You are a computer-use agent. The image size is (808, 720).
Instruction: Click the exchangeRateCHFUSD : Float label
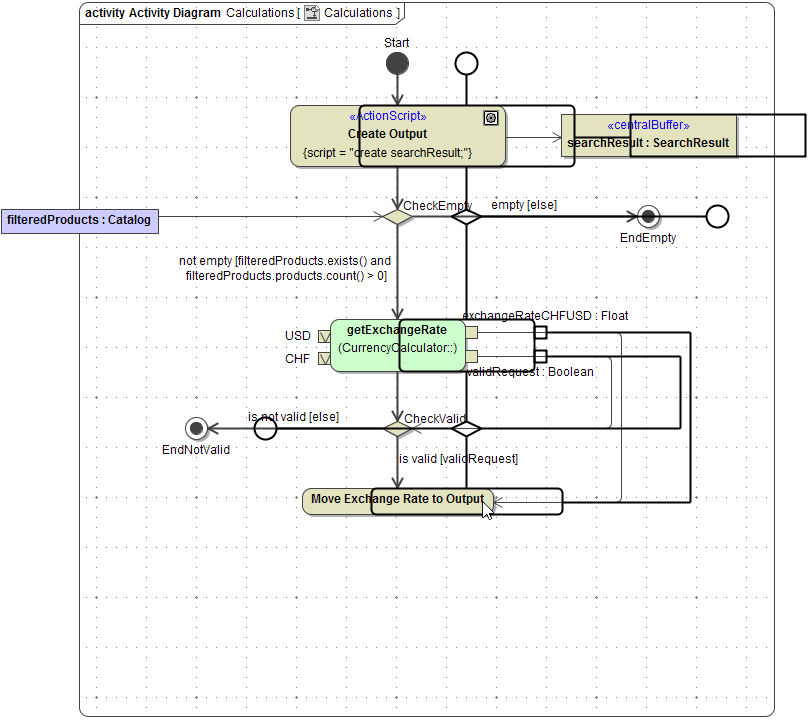point(545,316)
